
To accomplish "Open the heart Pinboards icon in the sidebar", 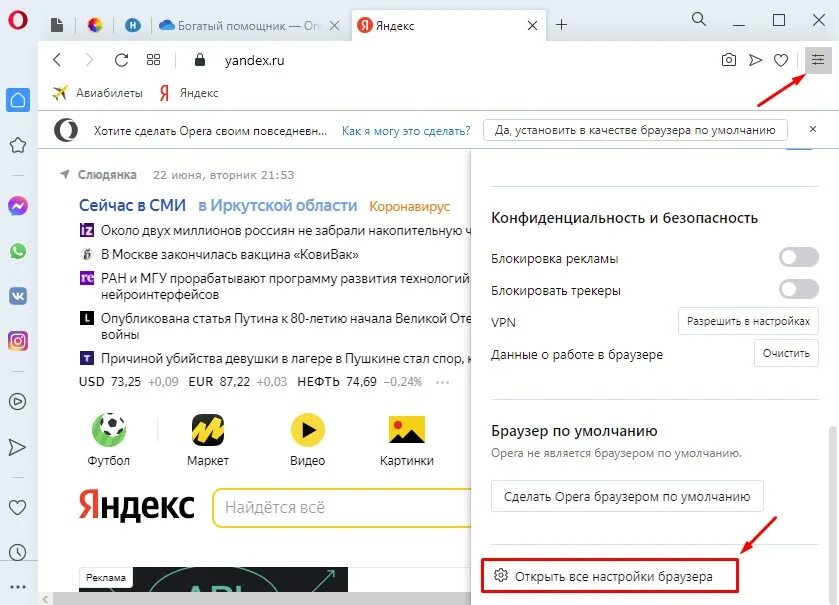I will [x=18, y=507].
